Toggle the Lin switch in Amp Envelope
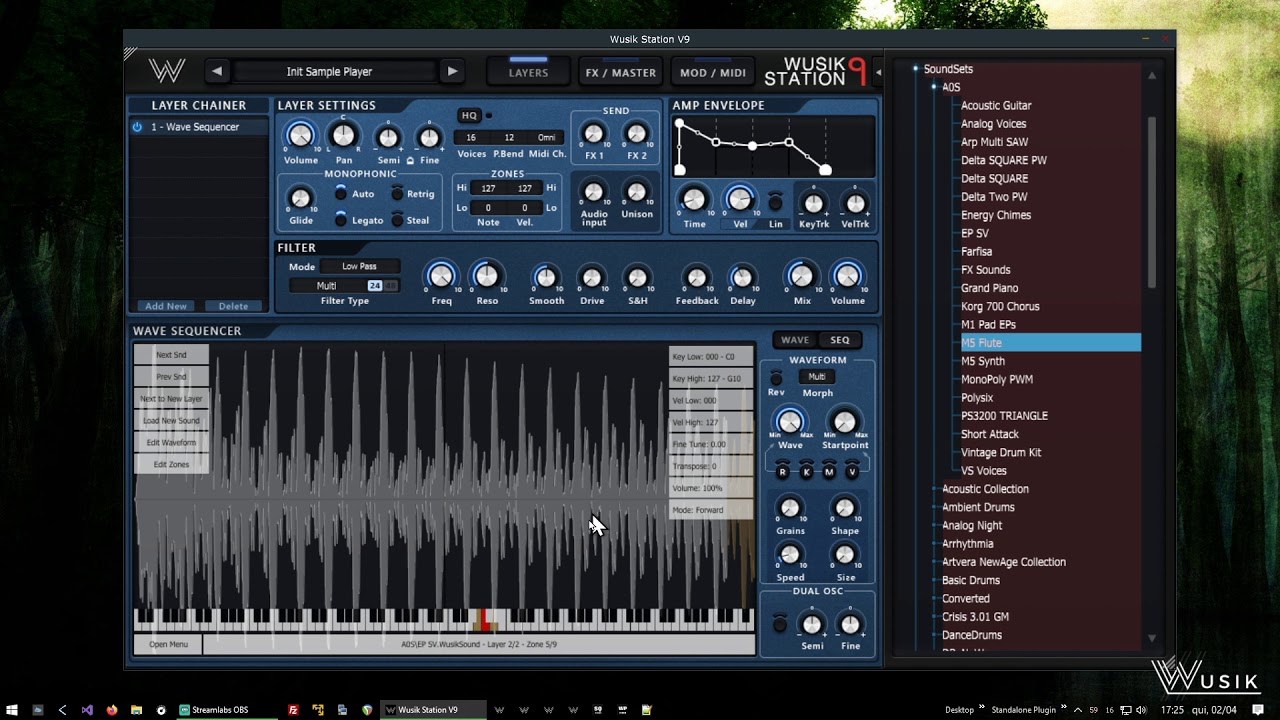Screen dimensions: 1280x720 (775, 202)
